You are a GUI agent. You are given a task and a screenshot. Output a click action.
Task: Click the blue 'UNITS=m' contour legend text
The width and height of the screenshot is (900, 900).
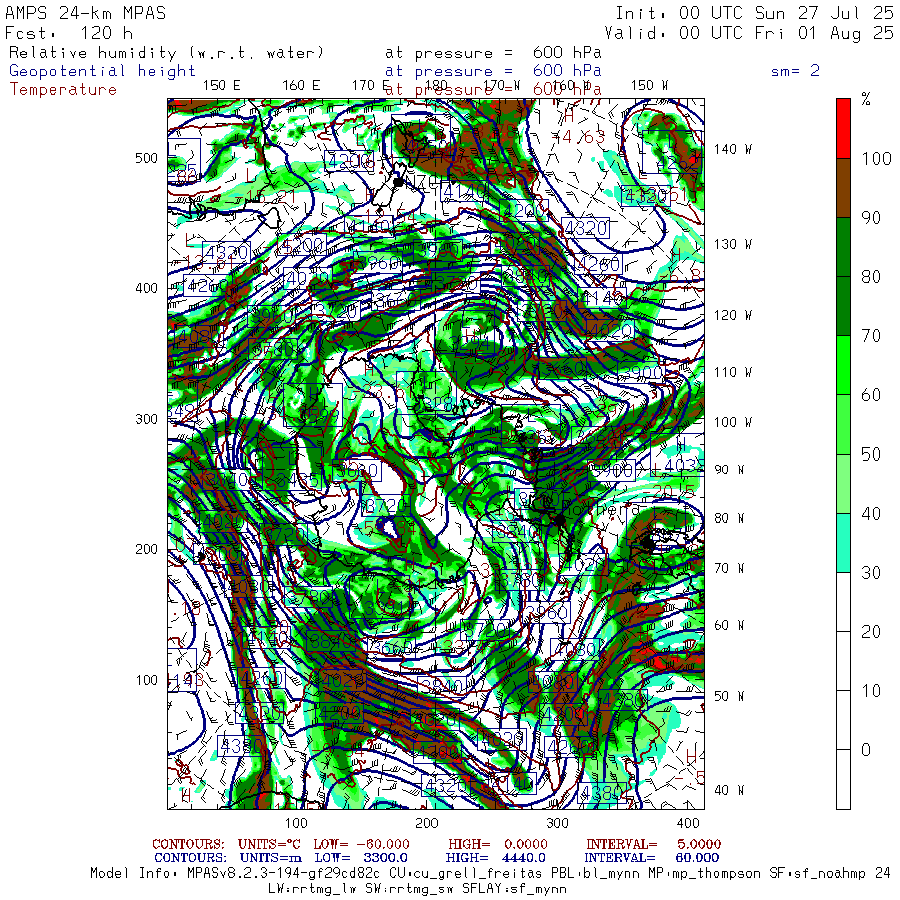tap(271, 858)
